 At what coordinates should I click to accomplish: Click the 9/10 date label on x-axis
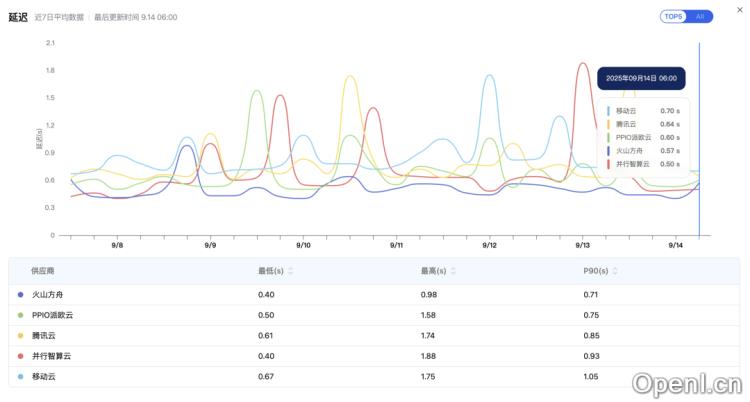coord(303,246)
